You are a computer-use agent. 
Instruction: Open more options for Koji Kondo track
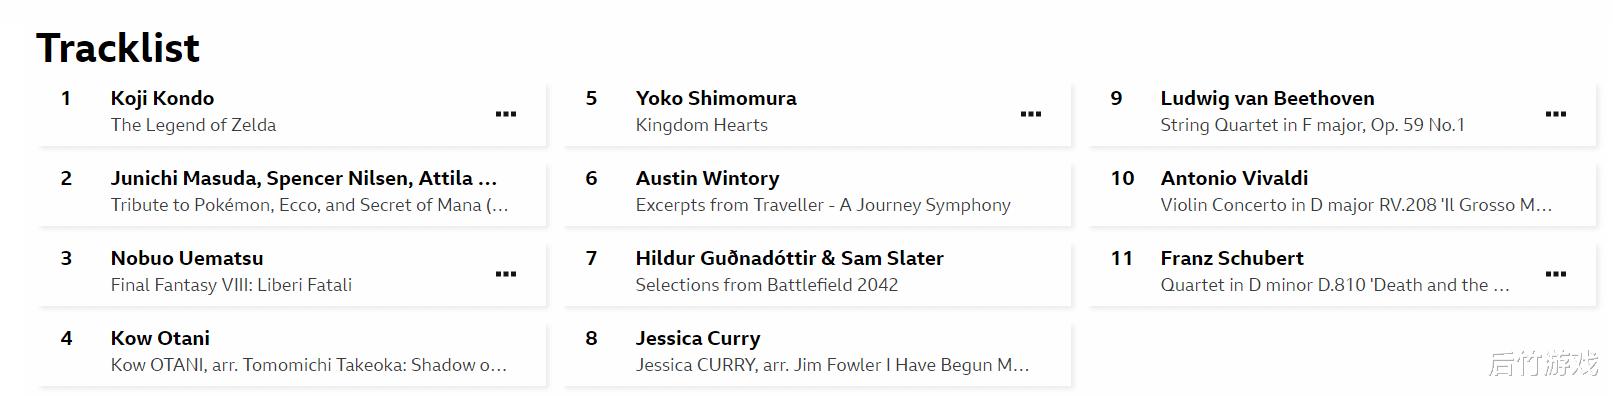[x=506, y=114]
